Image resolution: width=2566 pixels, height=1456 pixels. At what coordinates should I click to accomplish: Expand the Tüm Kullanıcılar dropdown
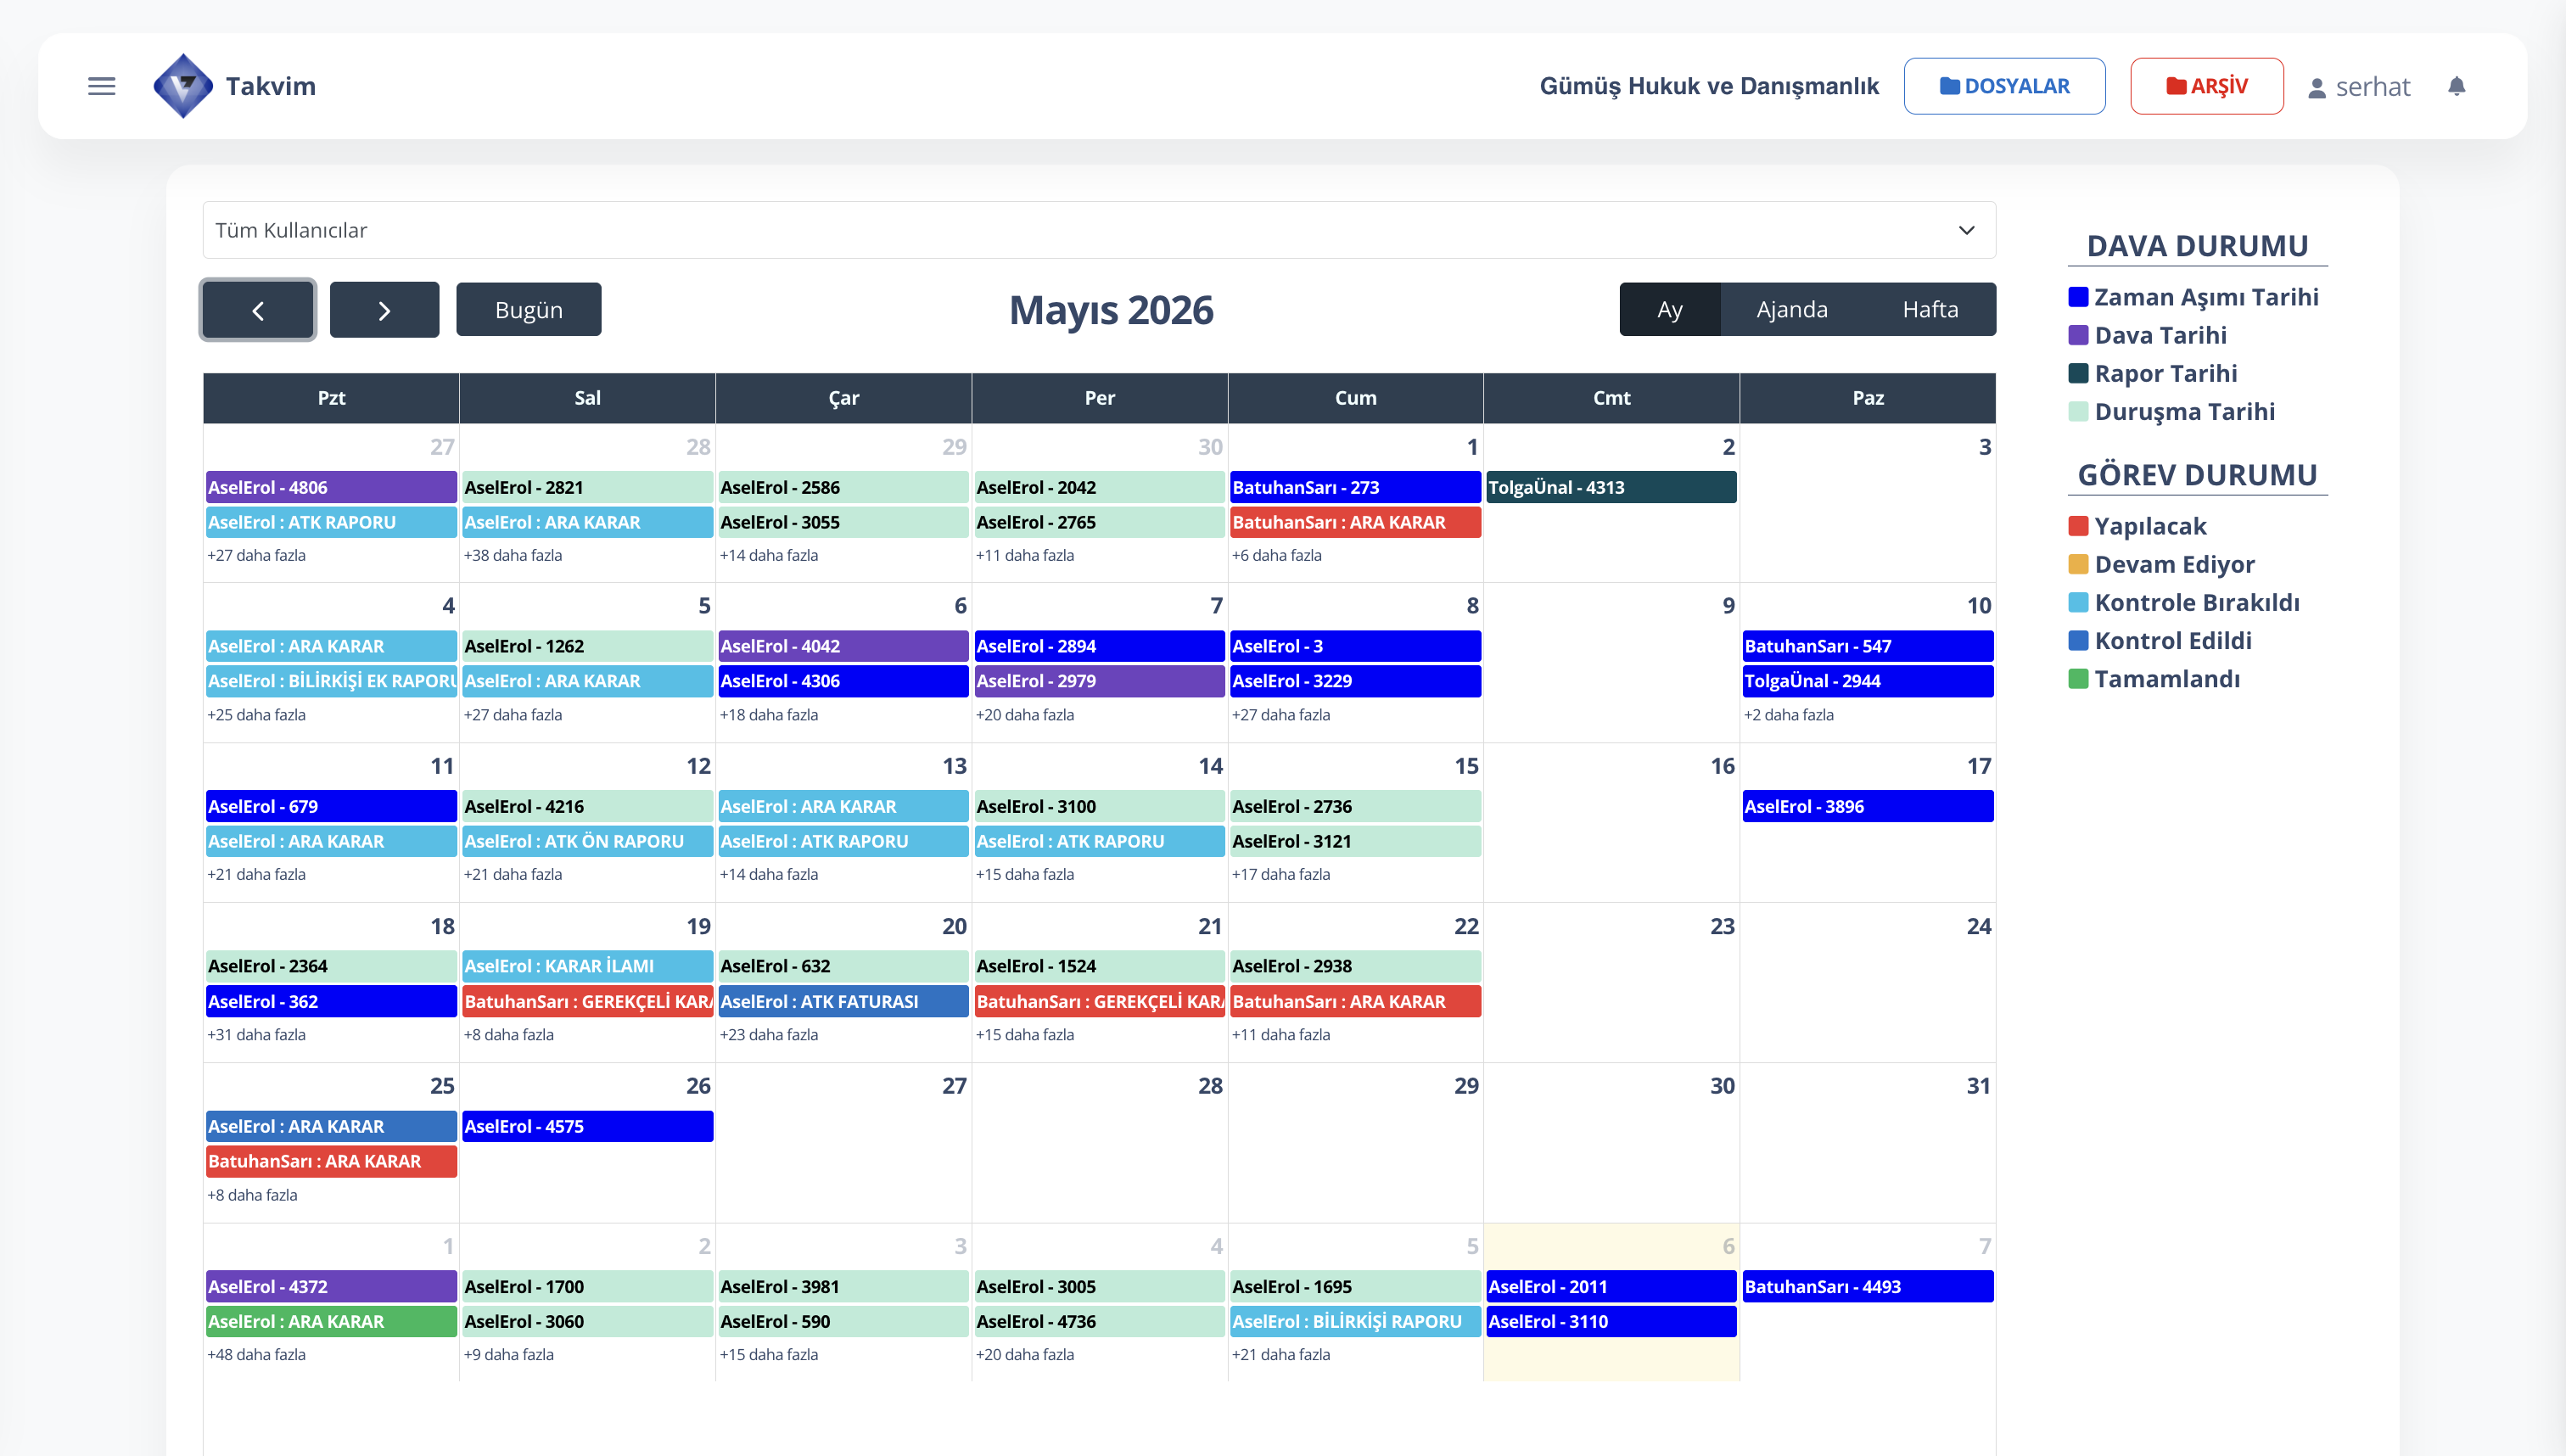[x=1099, y=230]
